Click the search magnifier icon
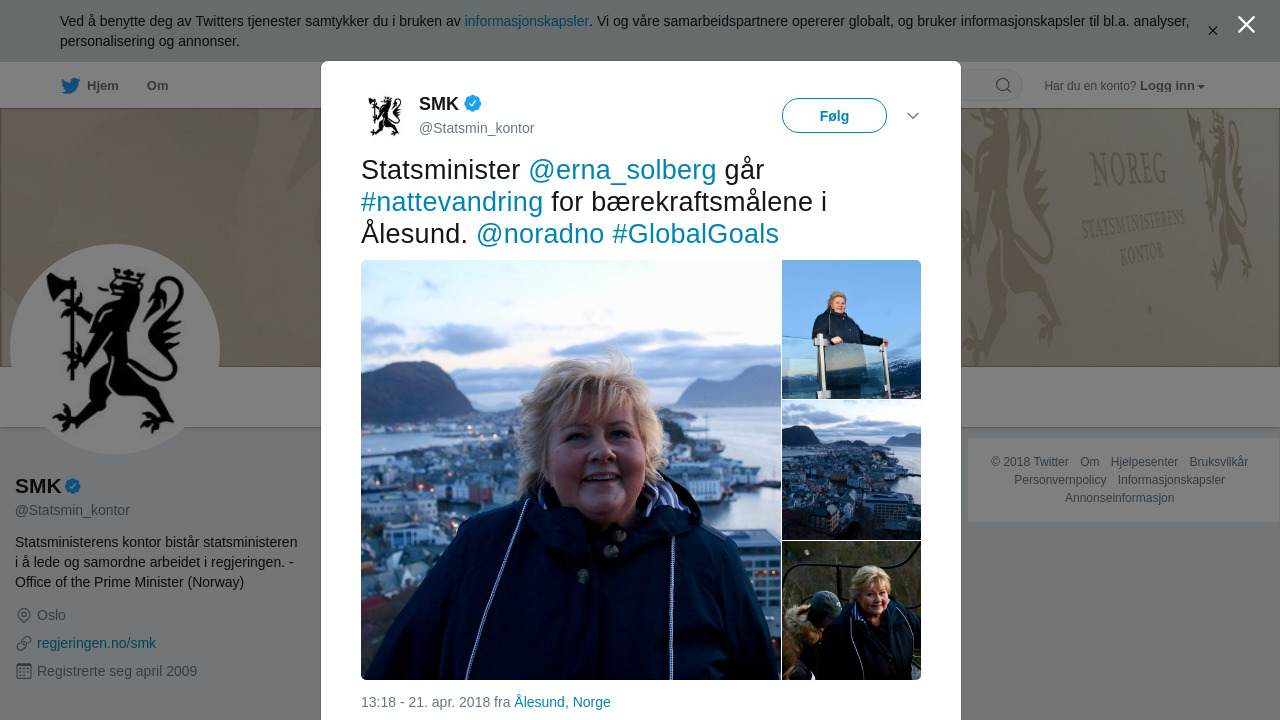1280x720 pixels. (x=1003, y=85)
